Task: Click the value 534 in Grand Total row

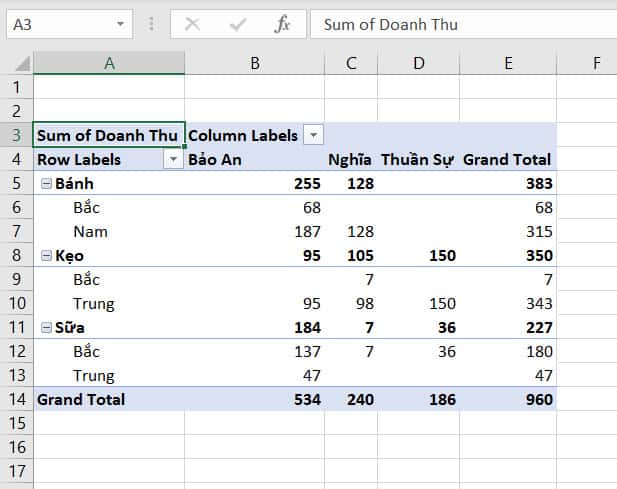Action: point(307,399)
